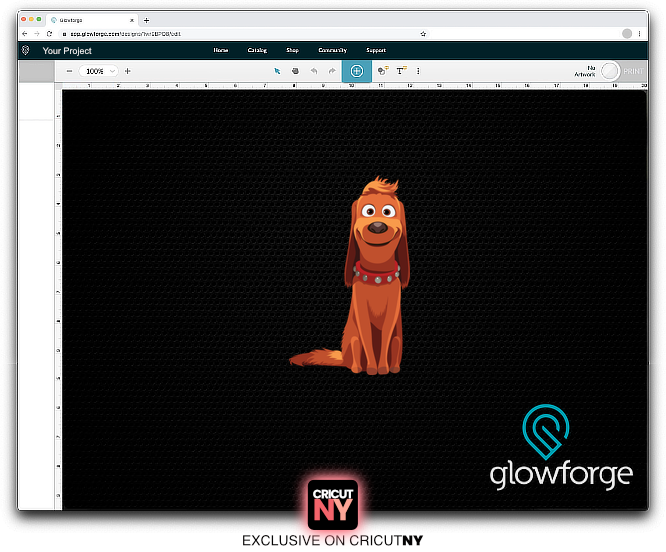The height and width of the screenshot is (552, 666).
Task: Zoom in with the plus button
Action: 127,71
